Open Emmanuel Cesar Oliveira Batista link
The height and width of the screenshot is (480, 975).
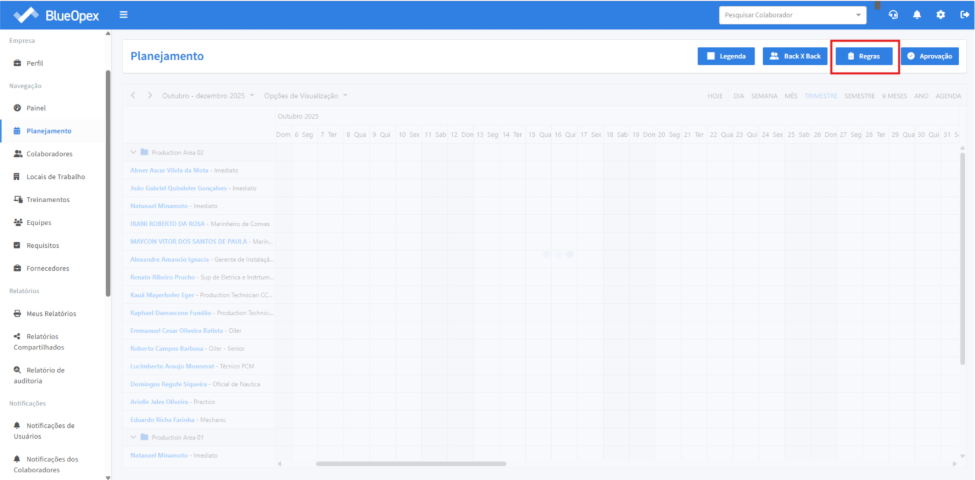pyautogui.click(x=177, y=331)
